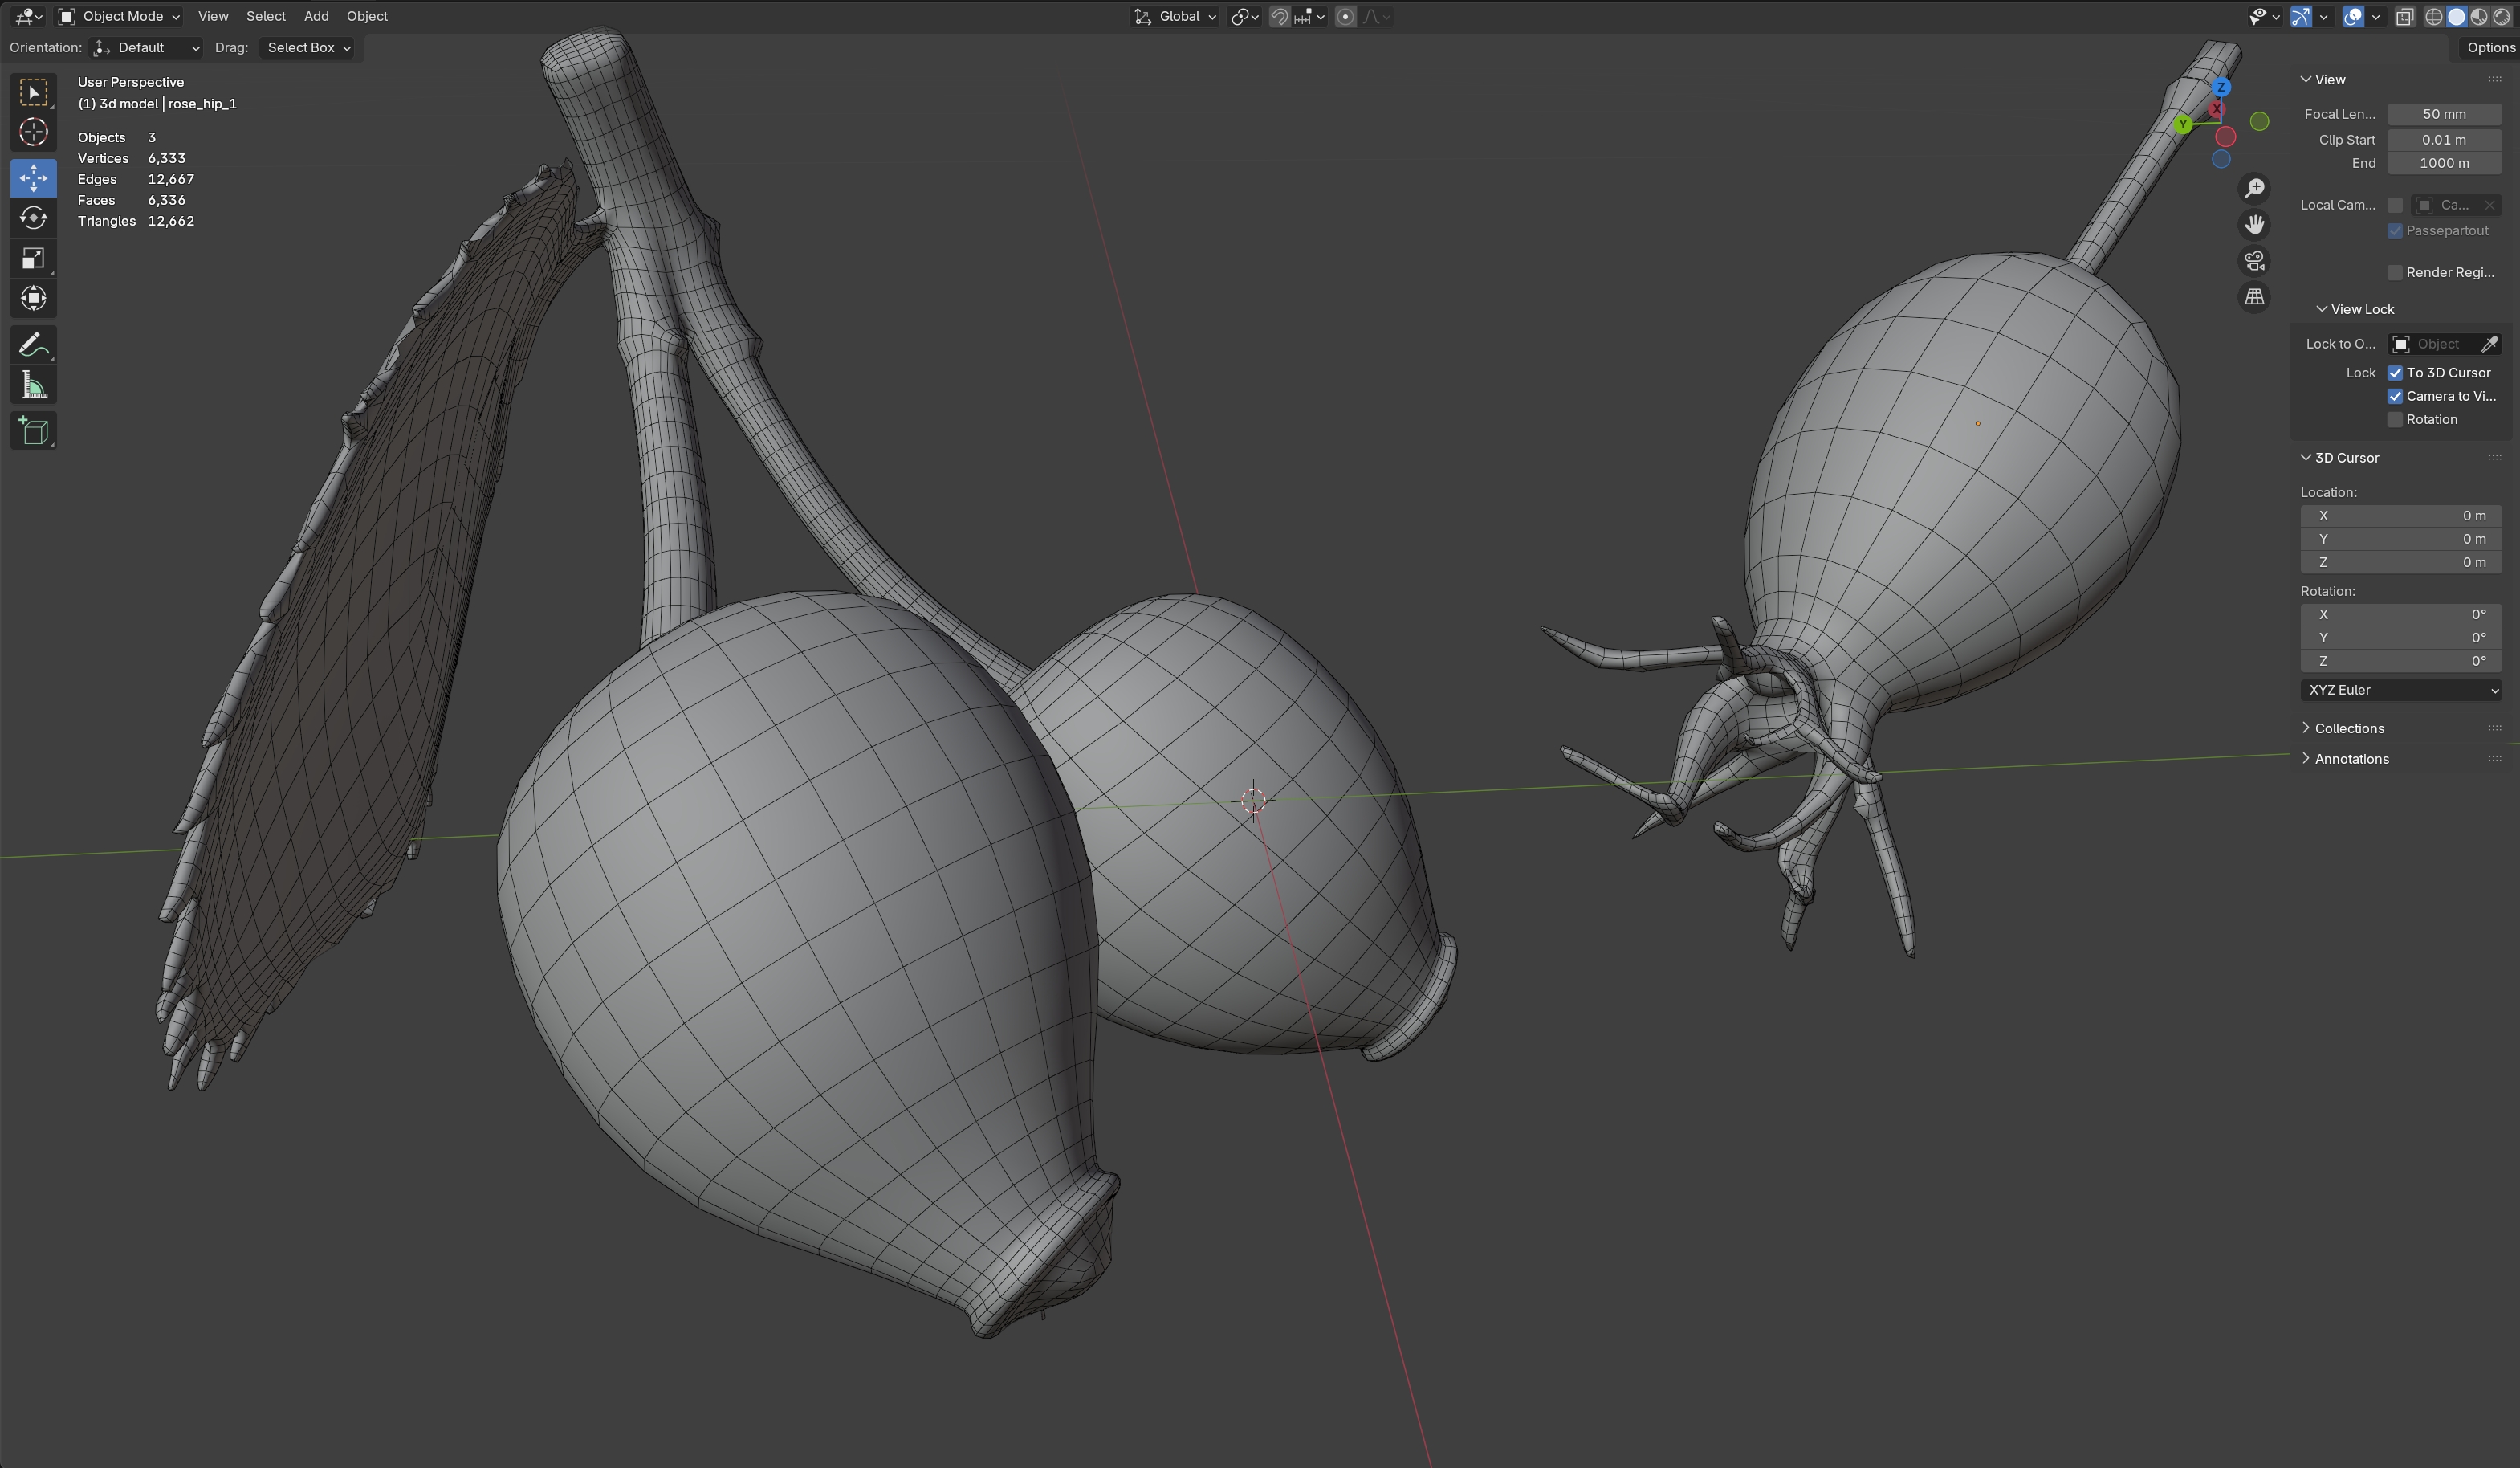
Task: Toggle camera view icon
Action: tap(2254, 261)
